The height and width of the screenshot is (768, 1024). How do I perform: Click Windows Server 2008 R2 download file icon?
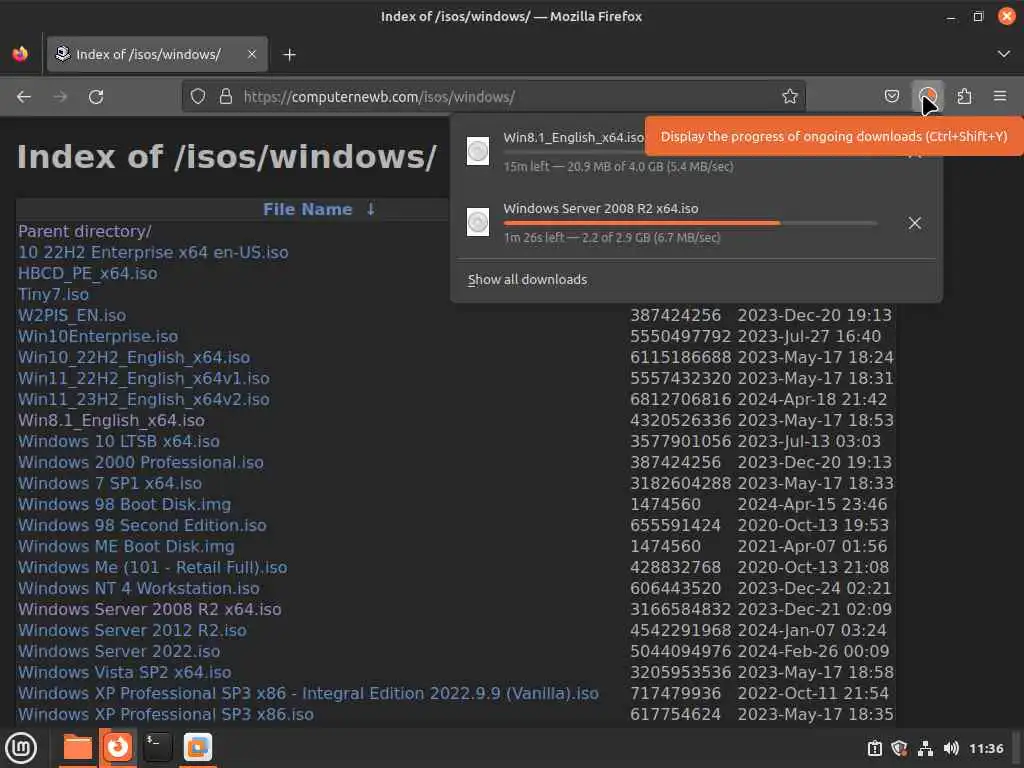click(478, 222)
